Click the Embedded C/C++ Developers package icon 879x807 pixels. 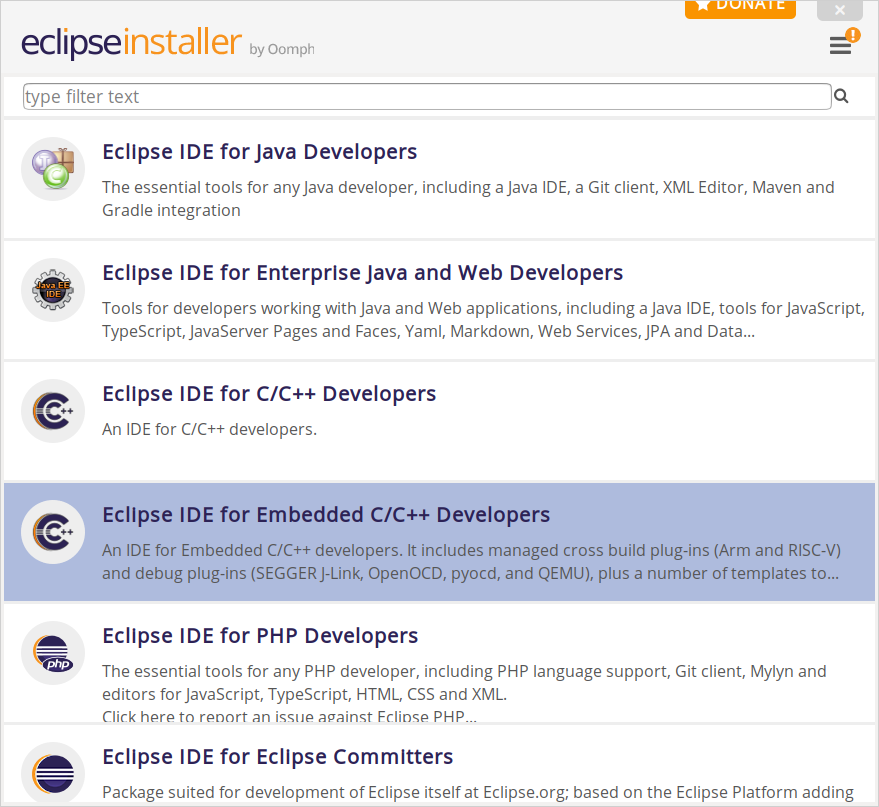(x=53, y=532)
